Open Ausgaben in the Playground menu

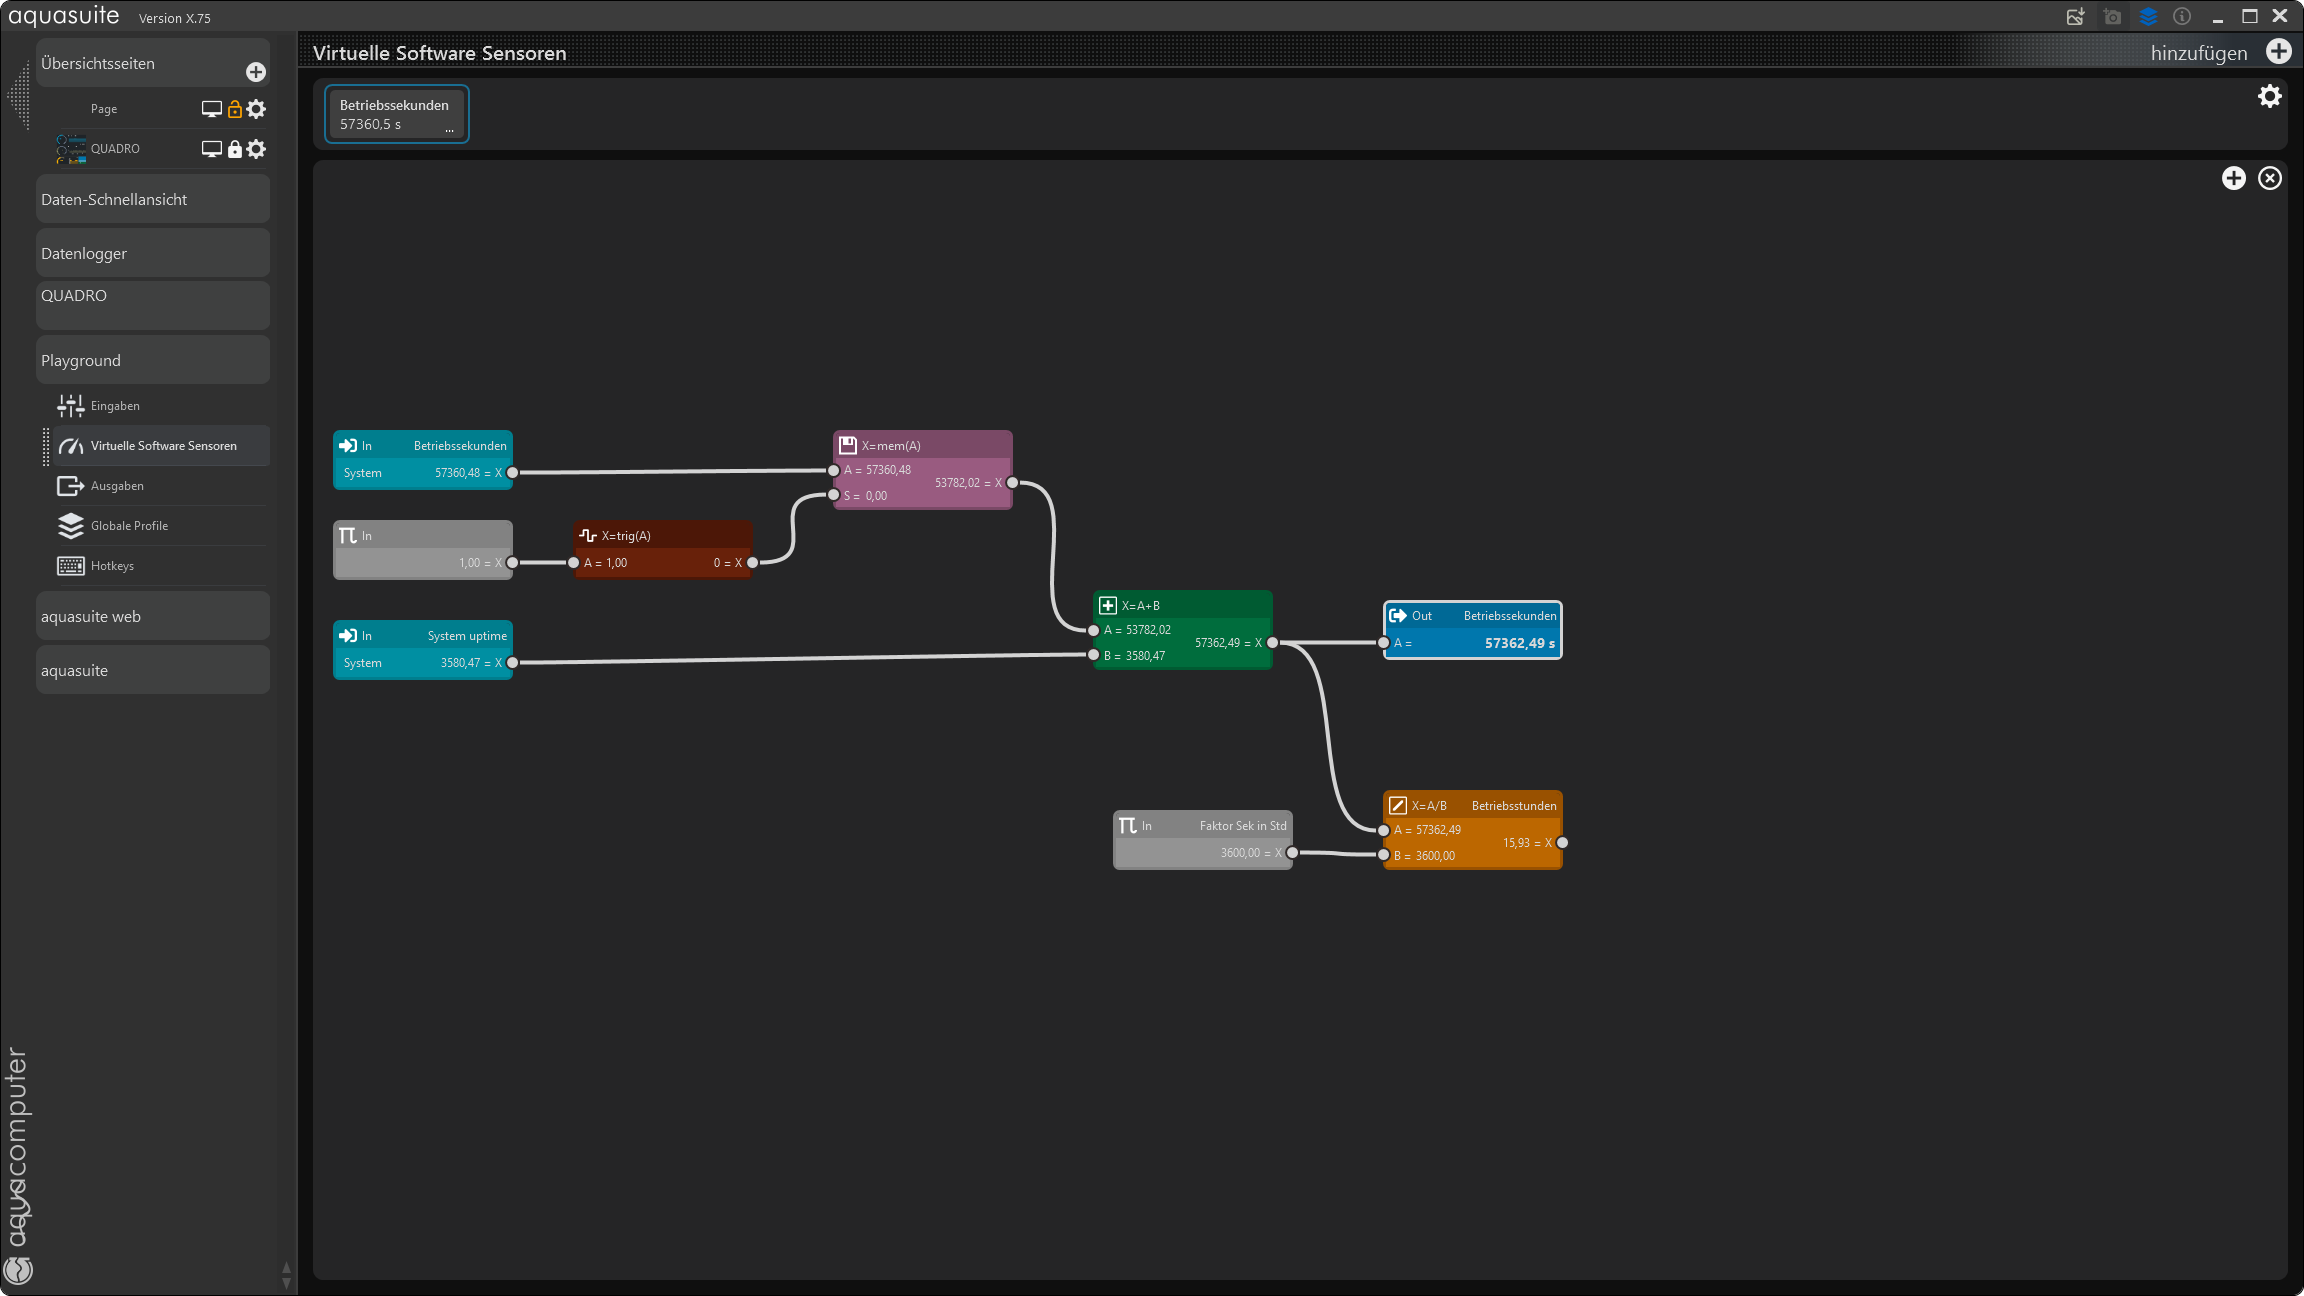tap(117, 486)
